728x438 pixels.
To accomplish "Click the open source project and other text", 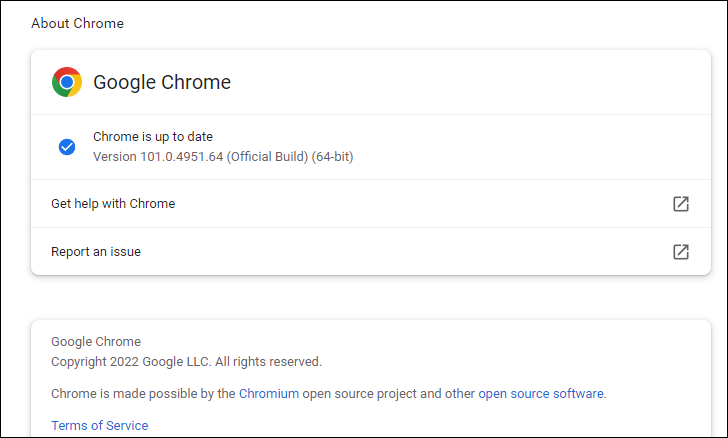I will click(x=389, y=394).
